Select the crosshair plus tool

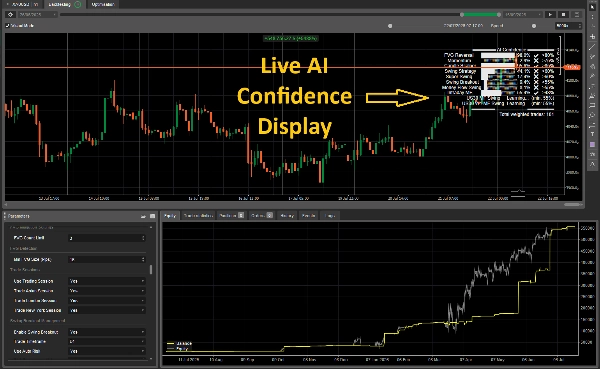(592, 37)
